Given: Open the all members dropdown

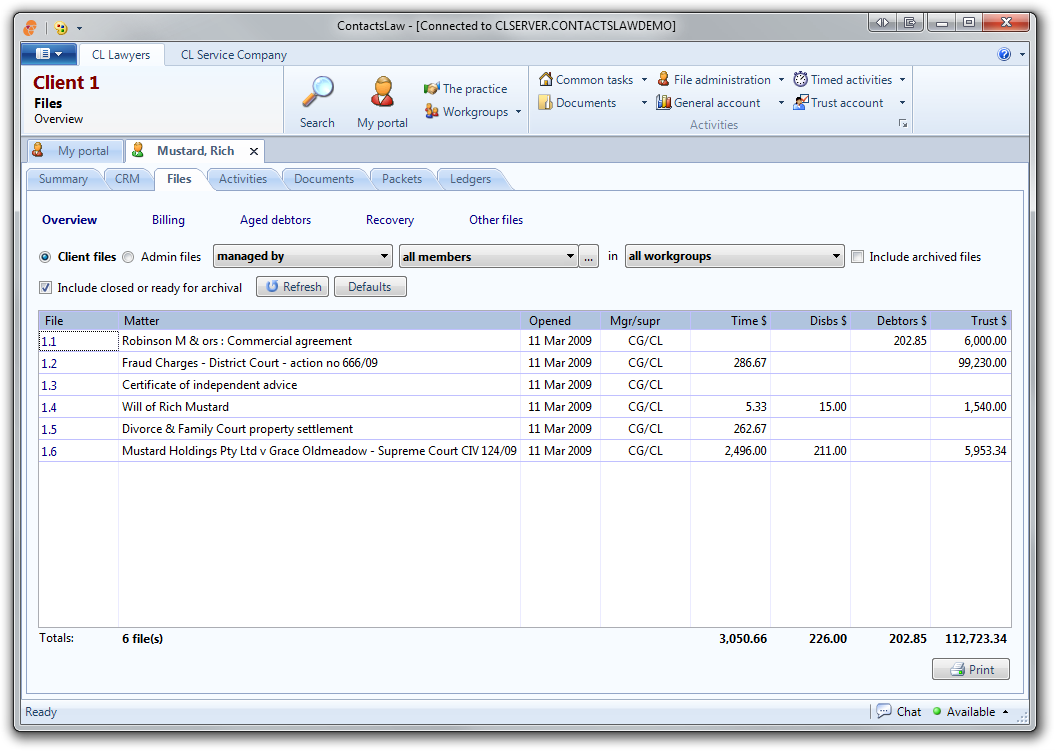Looking at the screenshot, I should [488, 256].
